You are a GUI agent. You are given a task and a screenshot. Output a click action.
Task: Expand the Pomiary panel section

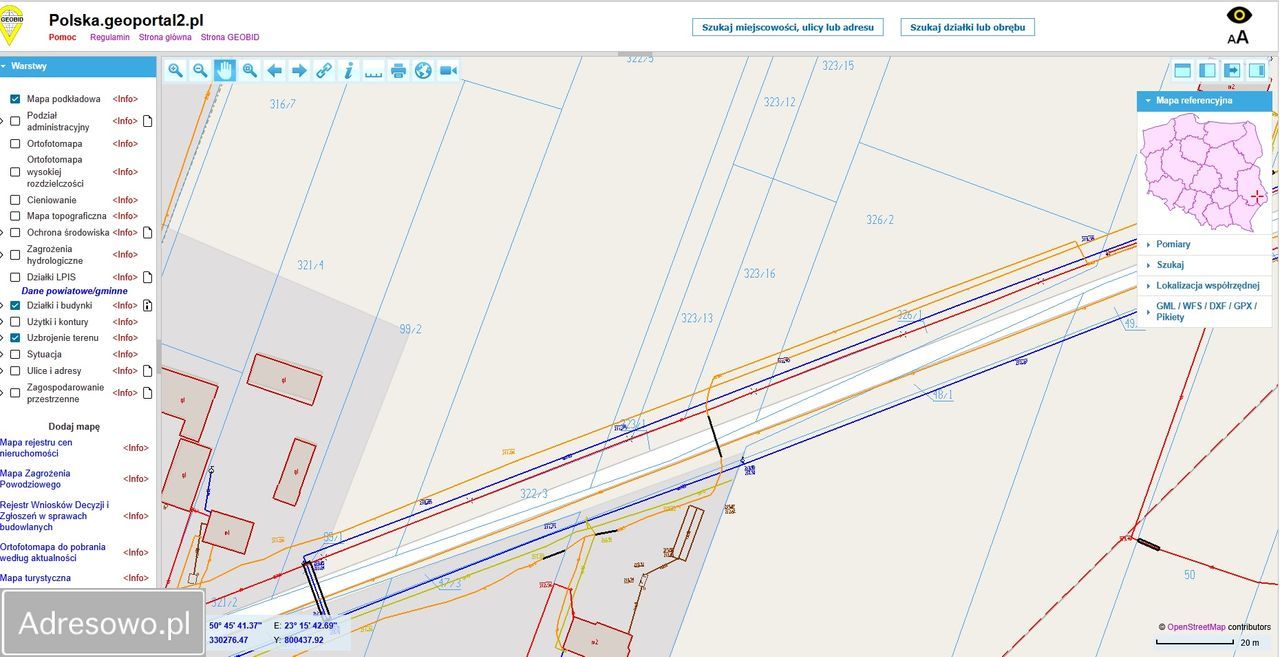tap(1173, 244)
